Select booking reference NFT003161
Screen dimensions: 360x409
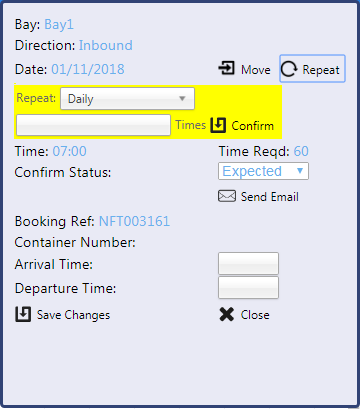(x=134, y=221)
